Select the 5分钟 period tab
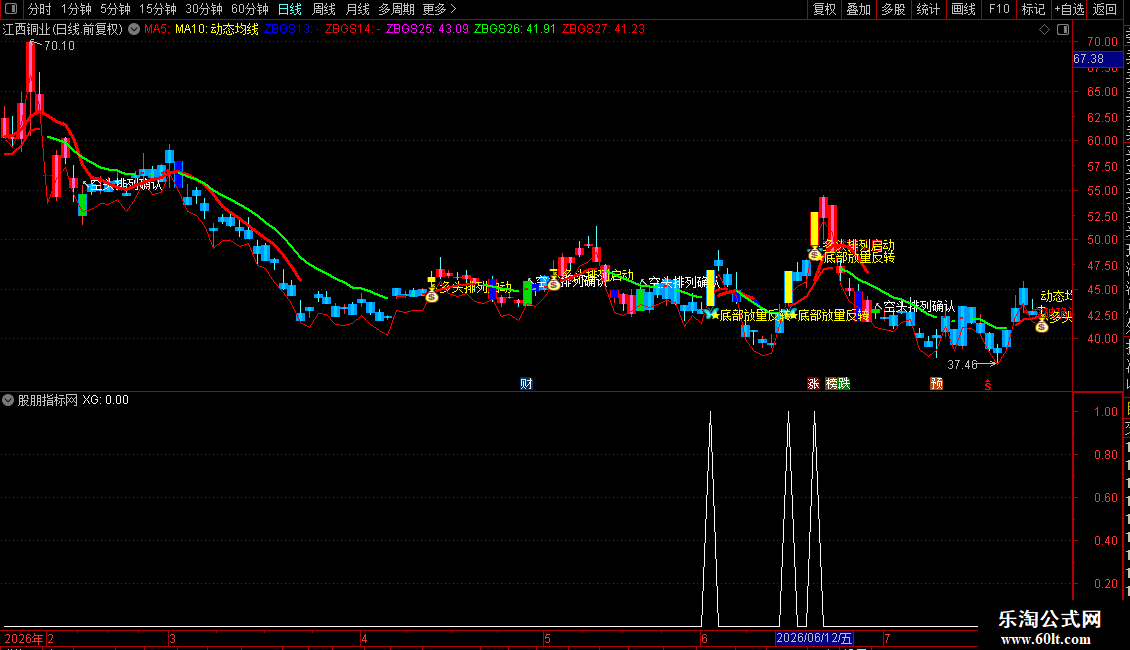The image size is (1130, 650). pyautogui.click(x=115, y=9)
